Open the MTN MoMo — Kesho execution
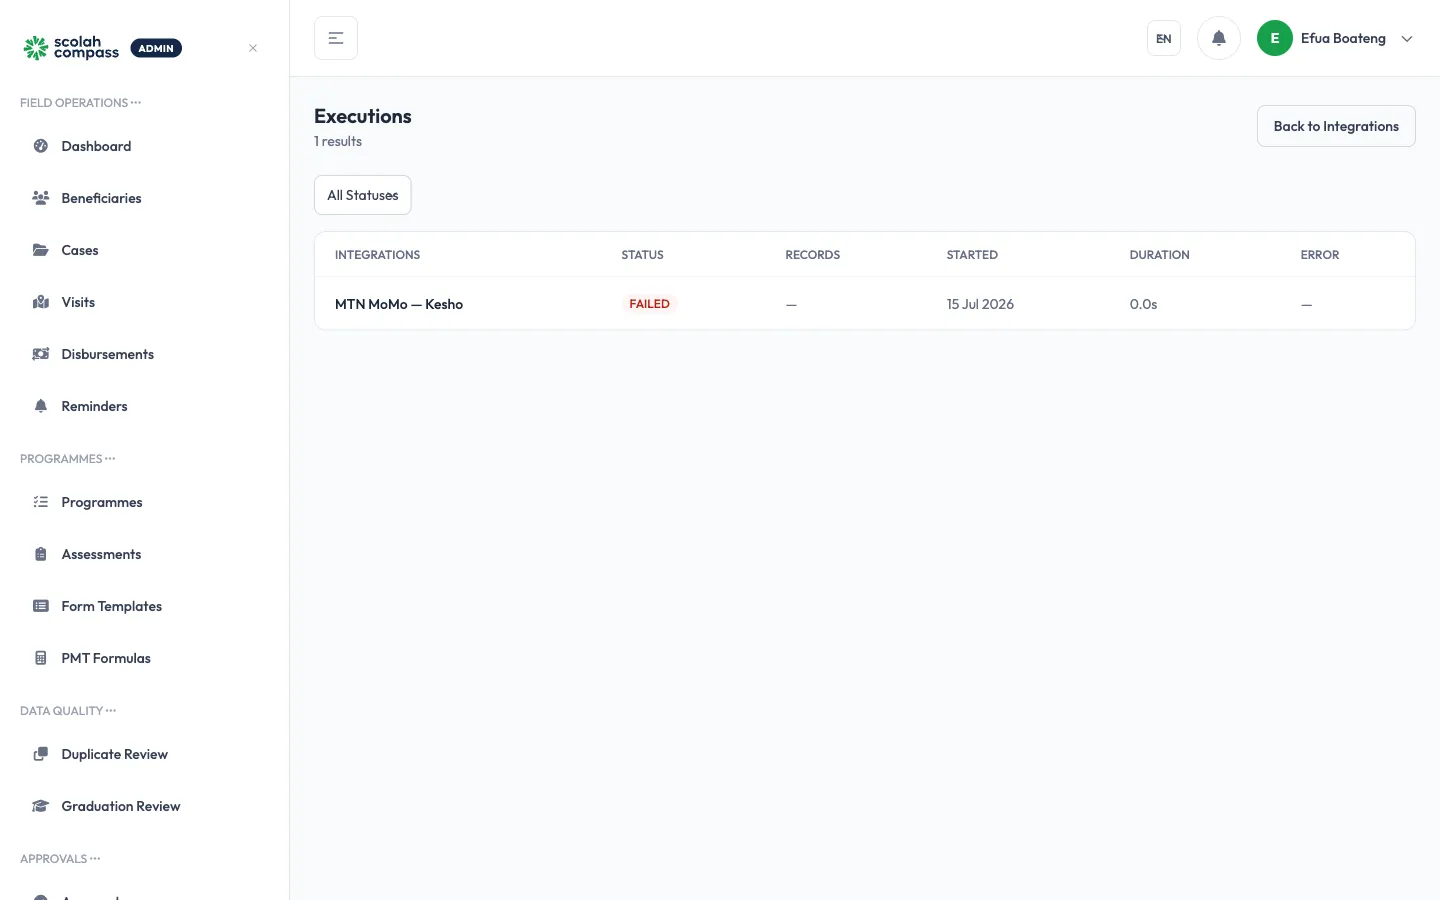 pyautogui.click(x=399, y=304)
